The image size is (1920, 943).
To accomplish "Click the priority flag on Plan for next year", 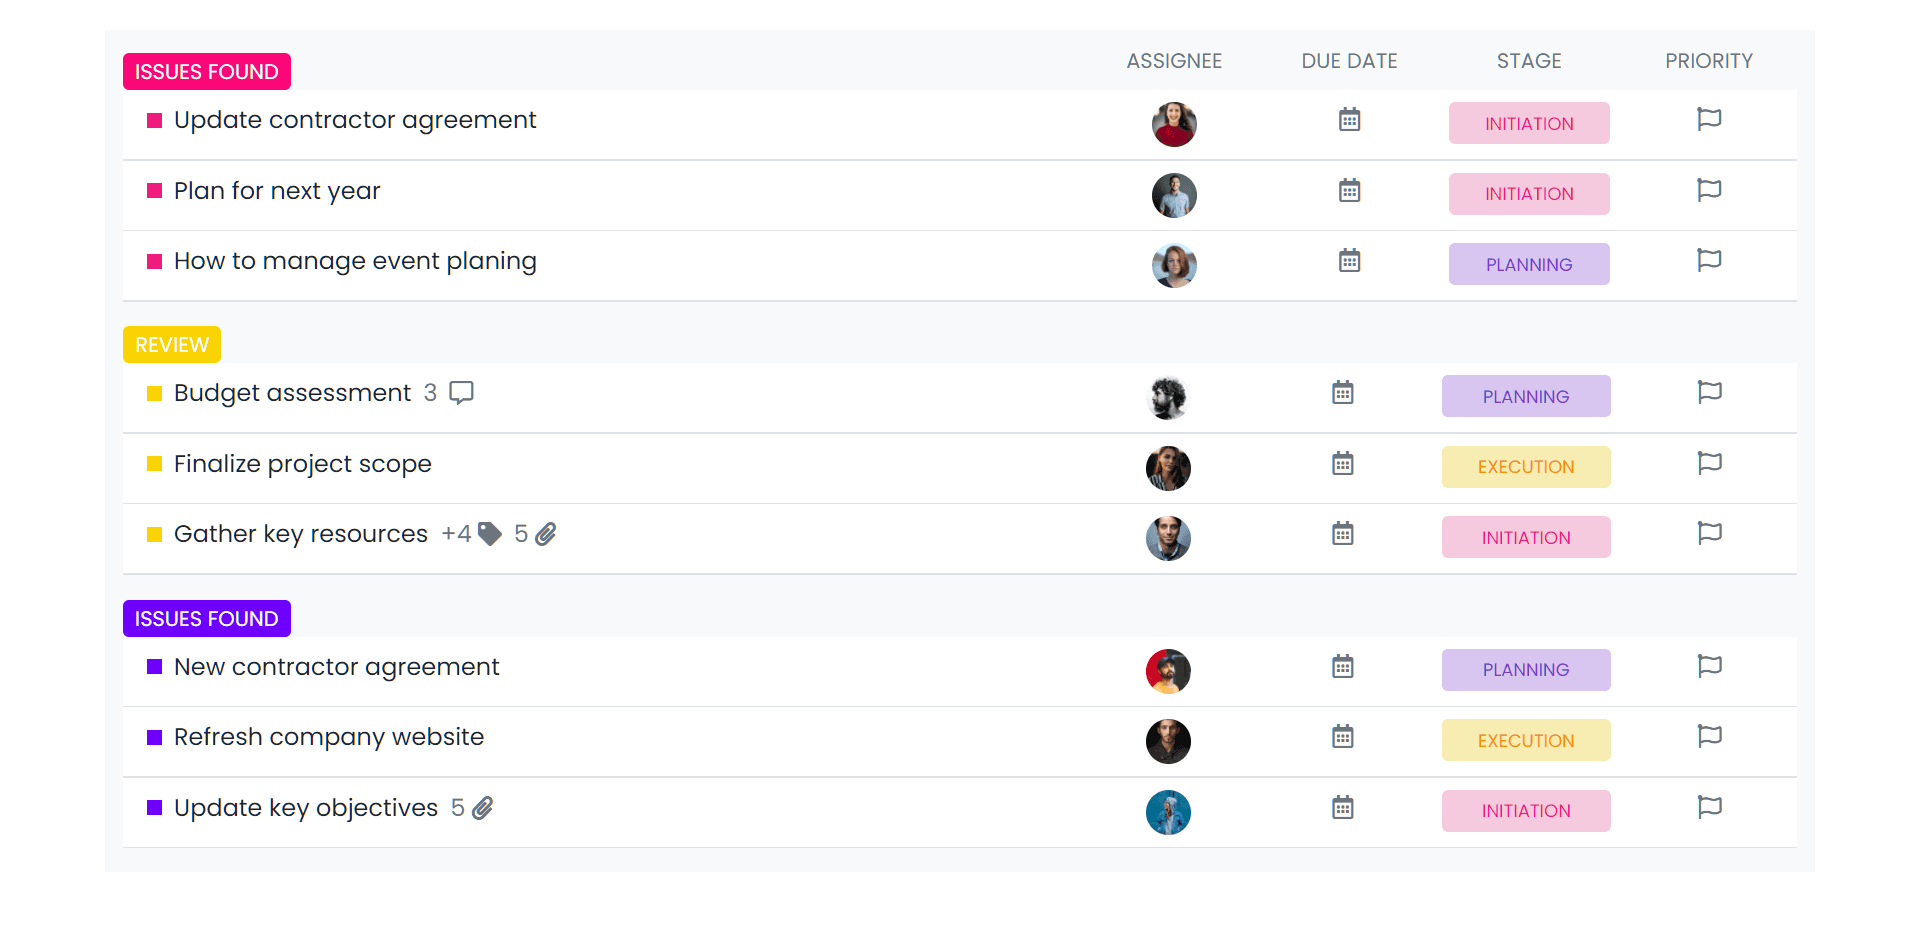I will pyautogui.click(x=1708, y=190).
